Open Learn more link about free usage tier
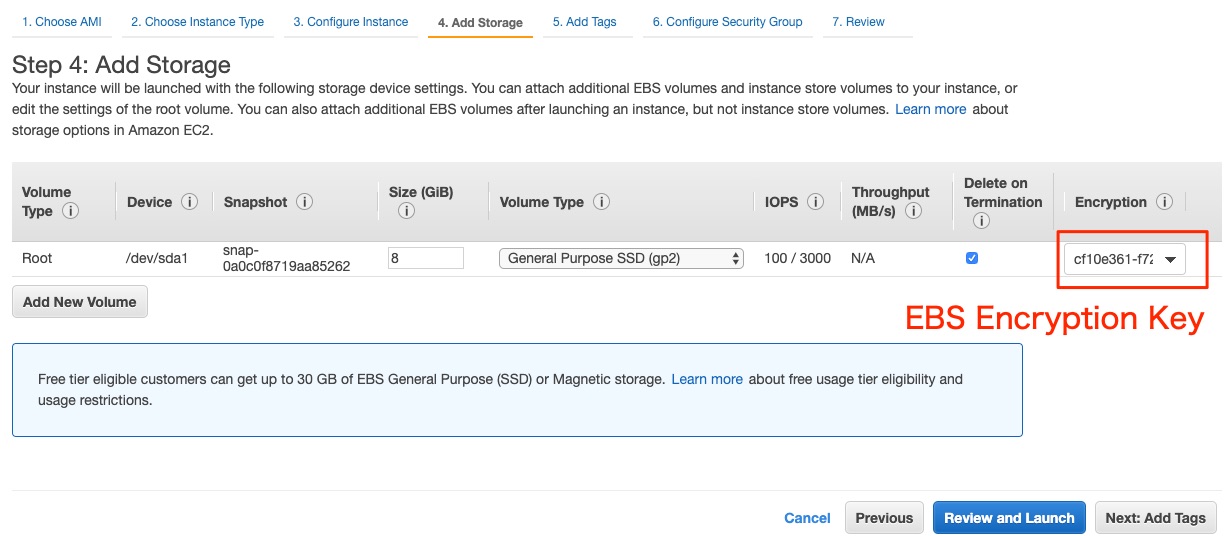 coord(707,379)
